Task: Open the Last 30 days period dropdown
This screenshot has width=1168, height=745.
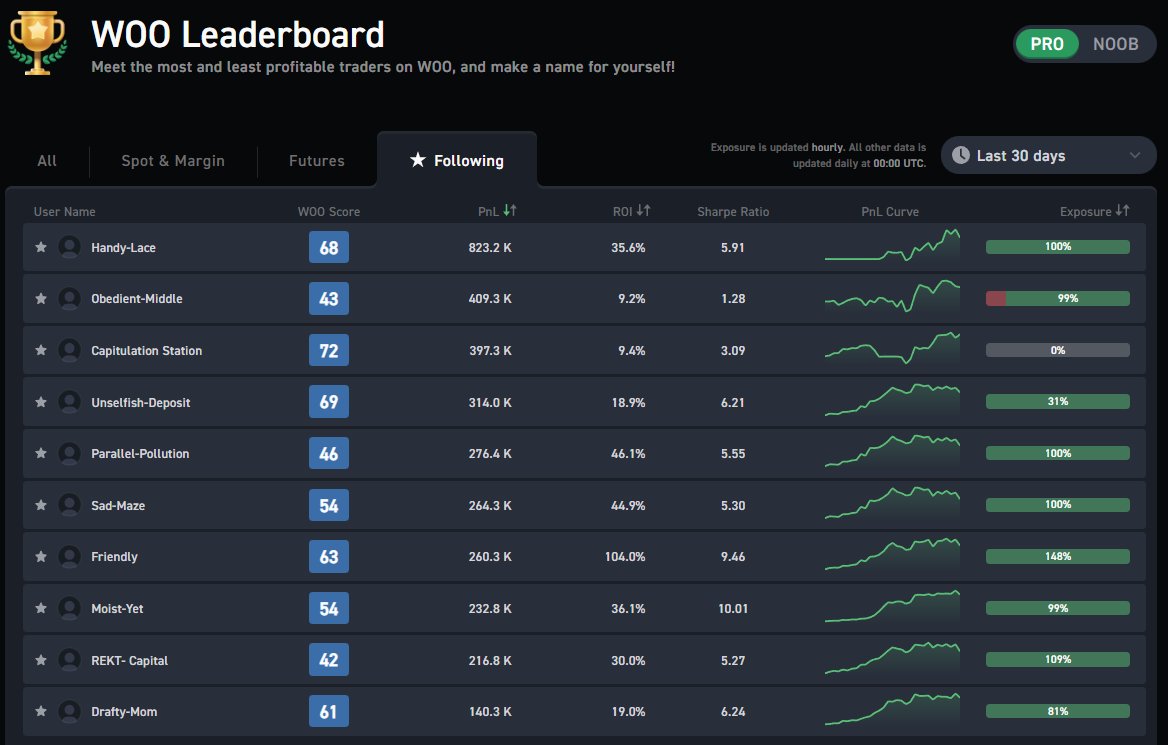Action: [x=1048, y=155]
